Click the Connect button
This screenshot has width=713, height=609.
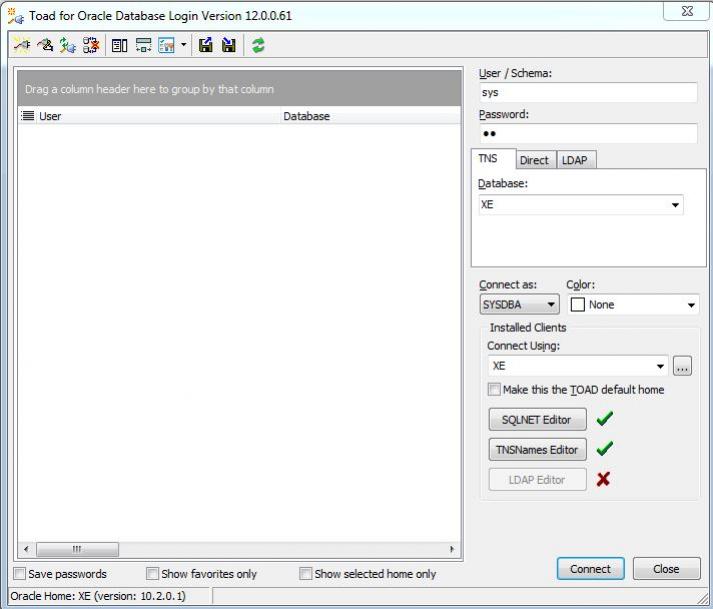(x=590, y=569)
